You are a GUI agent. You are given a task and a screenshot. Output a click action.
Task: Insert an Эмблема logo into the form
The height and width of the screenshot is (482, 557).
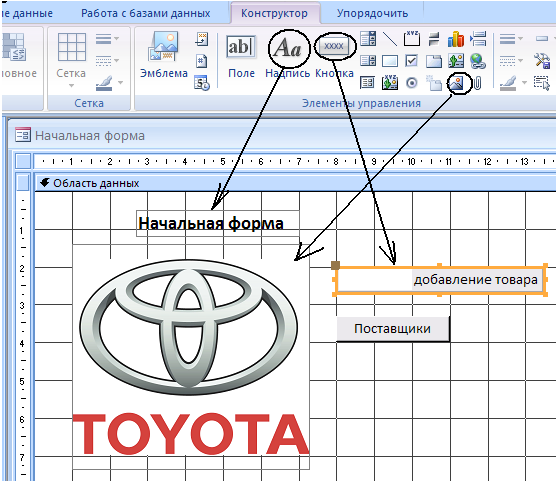click(163, 55)
